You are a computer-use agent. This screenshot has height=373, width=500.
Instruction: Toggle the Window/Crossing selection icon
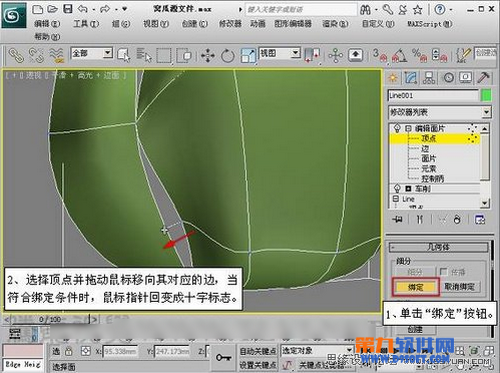click(184, 55)
